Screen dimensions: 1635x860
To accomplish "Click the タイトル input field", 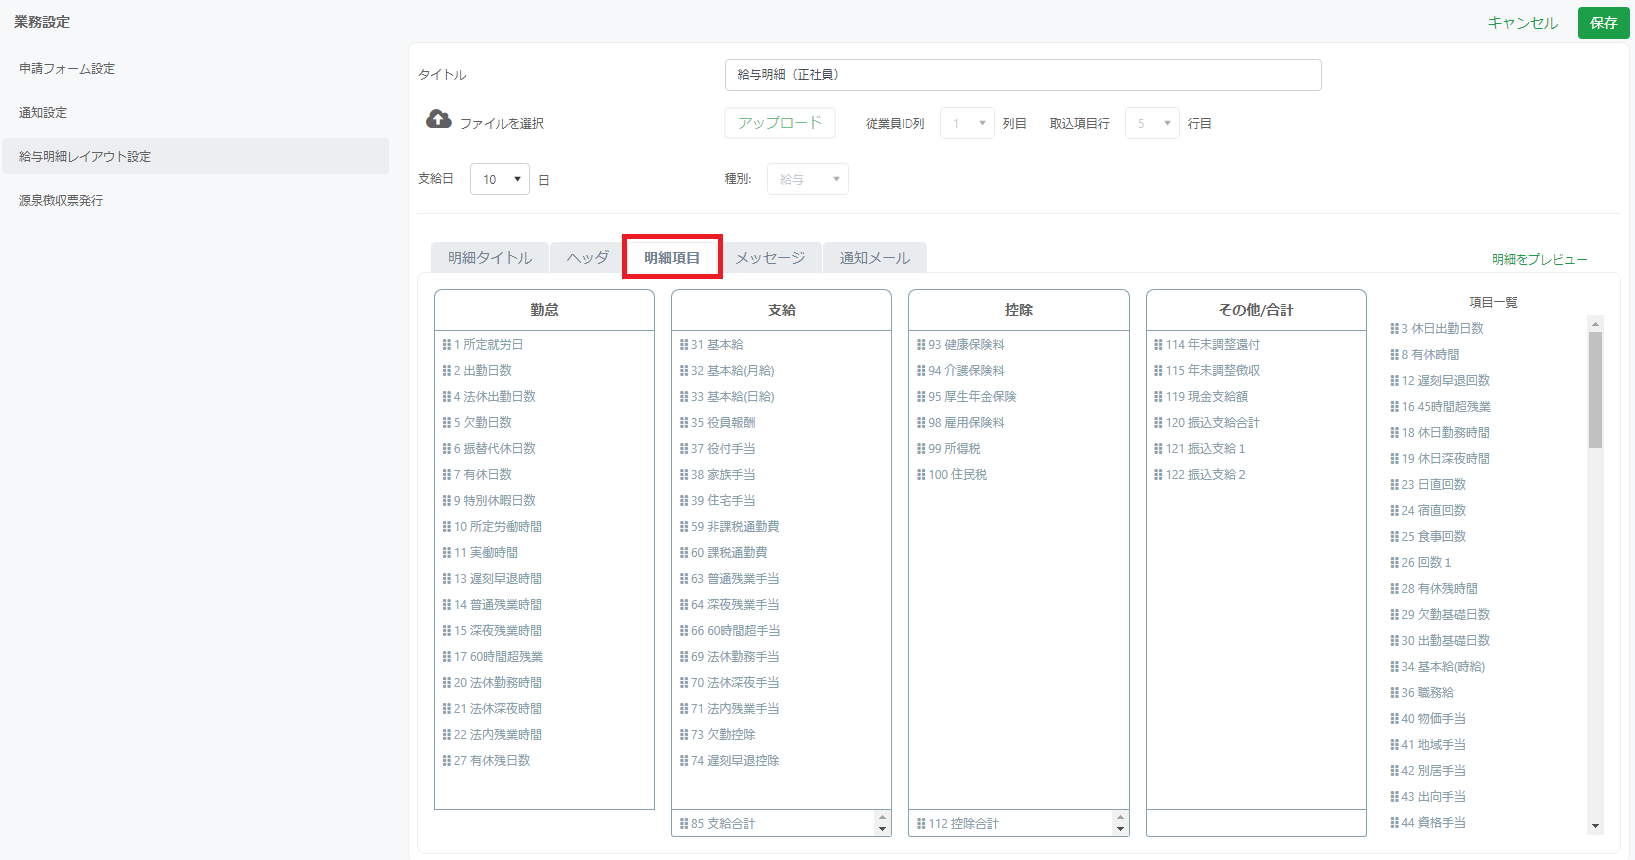I will pos(1022,75).
